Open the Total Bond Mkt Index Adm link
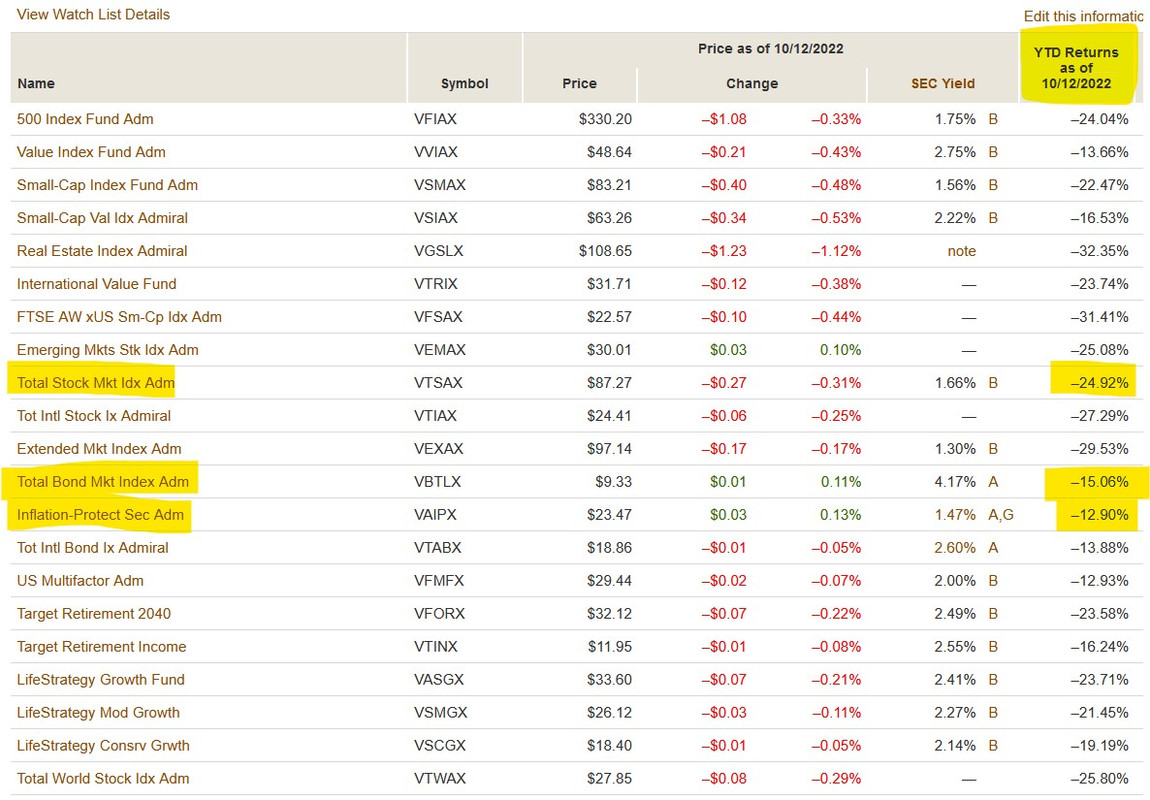This screenshot has width=1150, height=800. 103,482
